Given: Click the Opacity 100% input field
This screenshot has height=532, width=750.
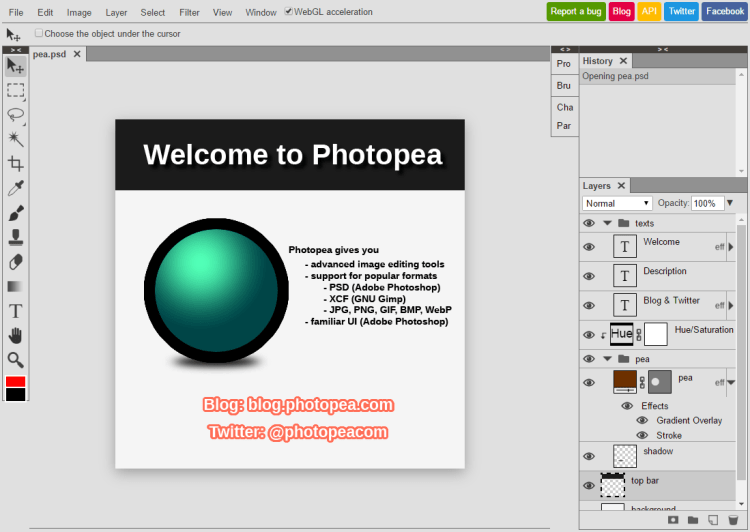Looking at the screenshot, I should pos(707,203).
